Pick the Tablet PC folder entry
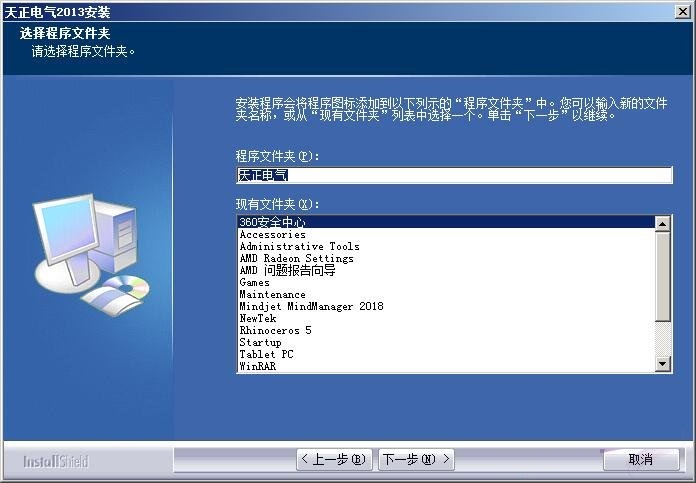The image size is (696, 483). [446, 354]
